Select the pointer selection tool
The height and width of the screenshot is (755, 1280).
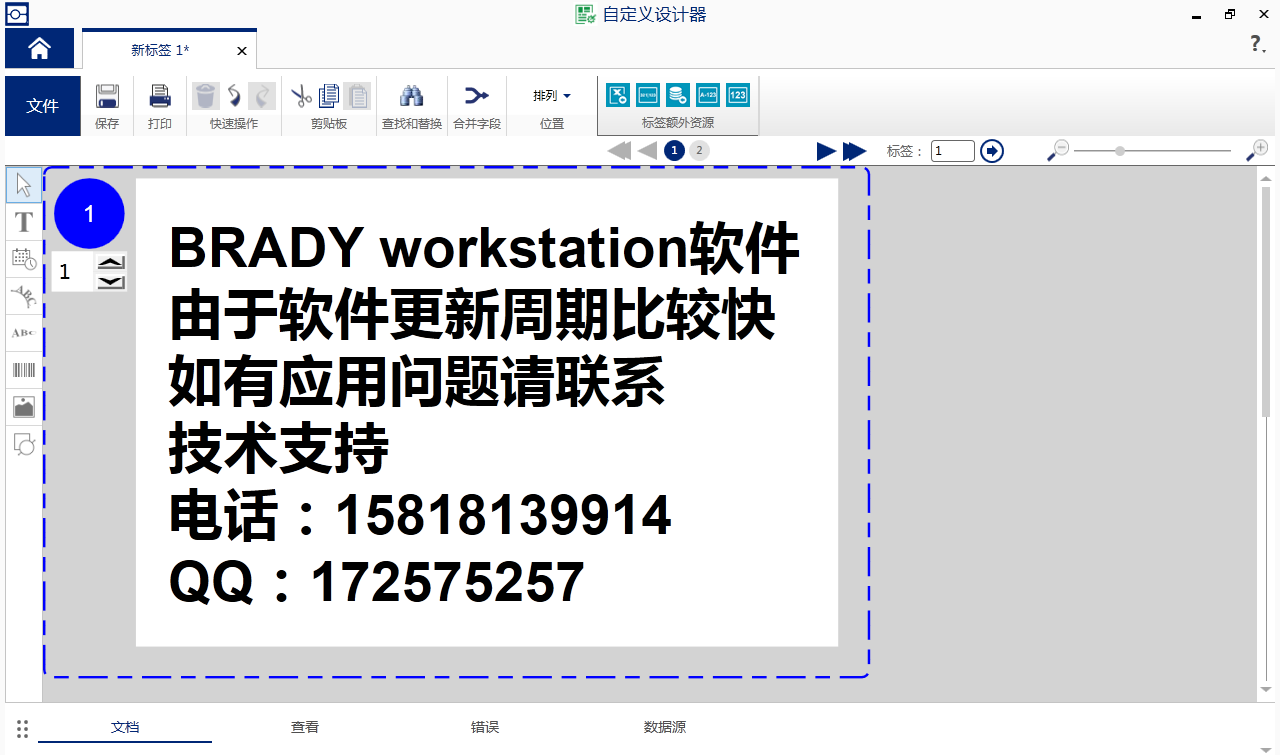pyautogui.click(x=24, y=185)
